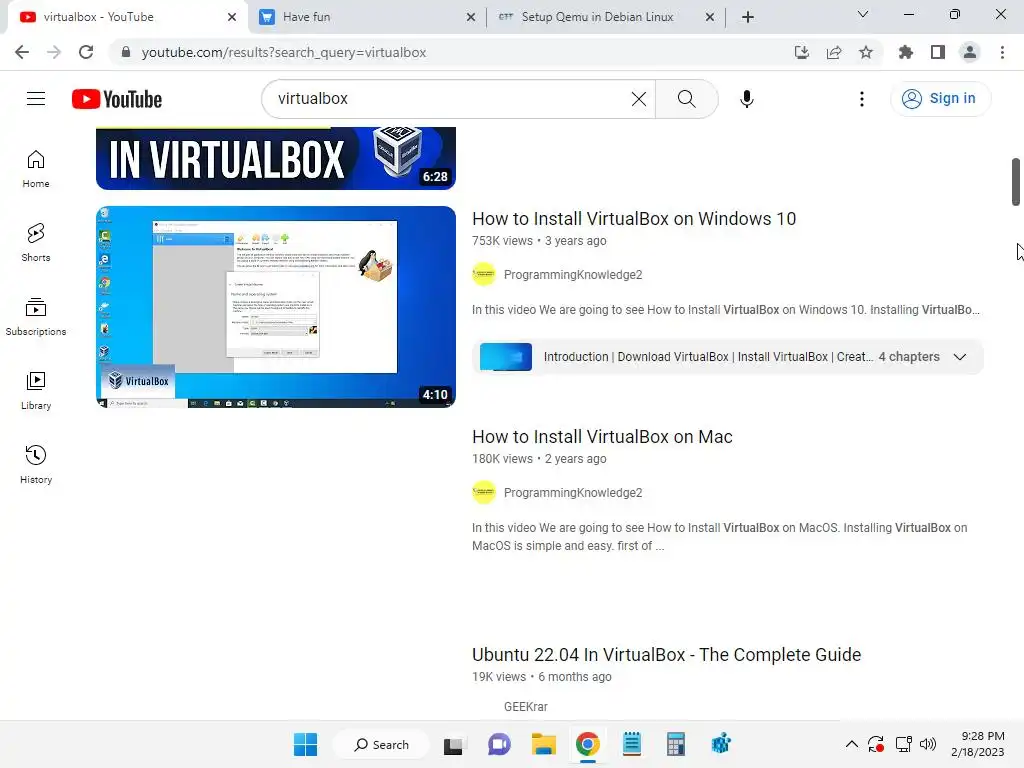View the site lock info icon

(126, 52)
